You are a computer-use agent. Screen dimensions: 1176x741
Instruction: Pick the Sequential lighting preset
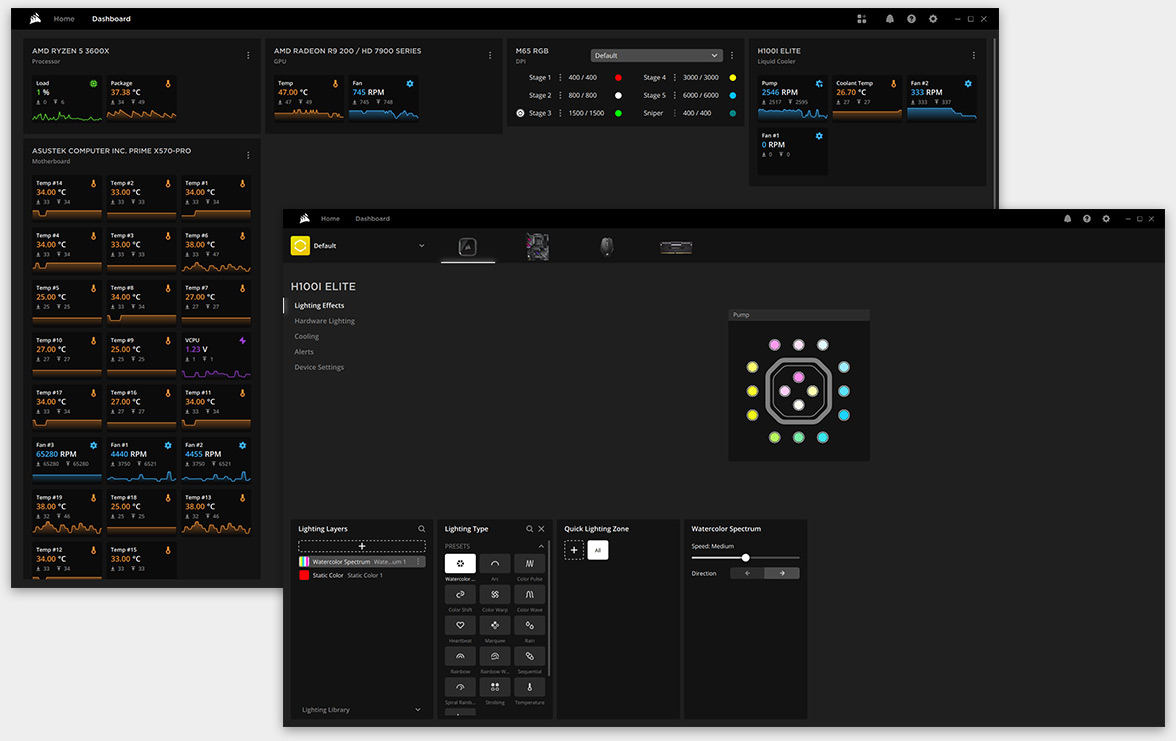pos(530,656)
